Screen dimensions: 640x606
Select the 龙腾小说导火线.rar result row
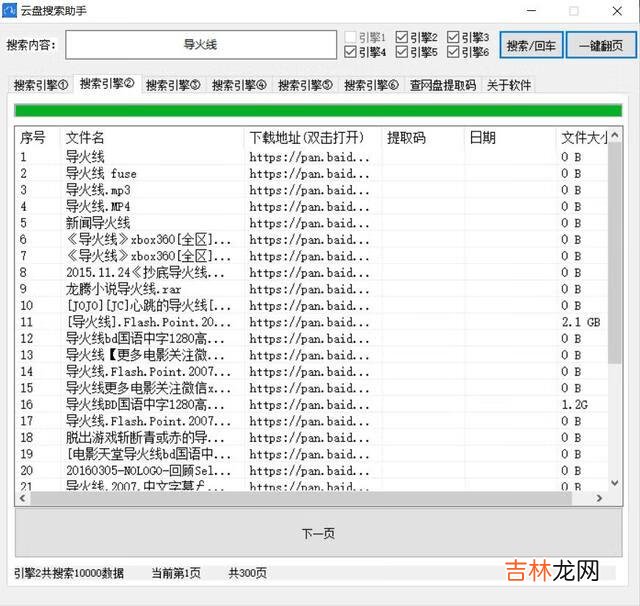tap(150, 289)
